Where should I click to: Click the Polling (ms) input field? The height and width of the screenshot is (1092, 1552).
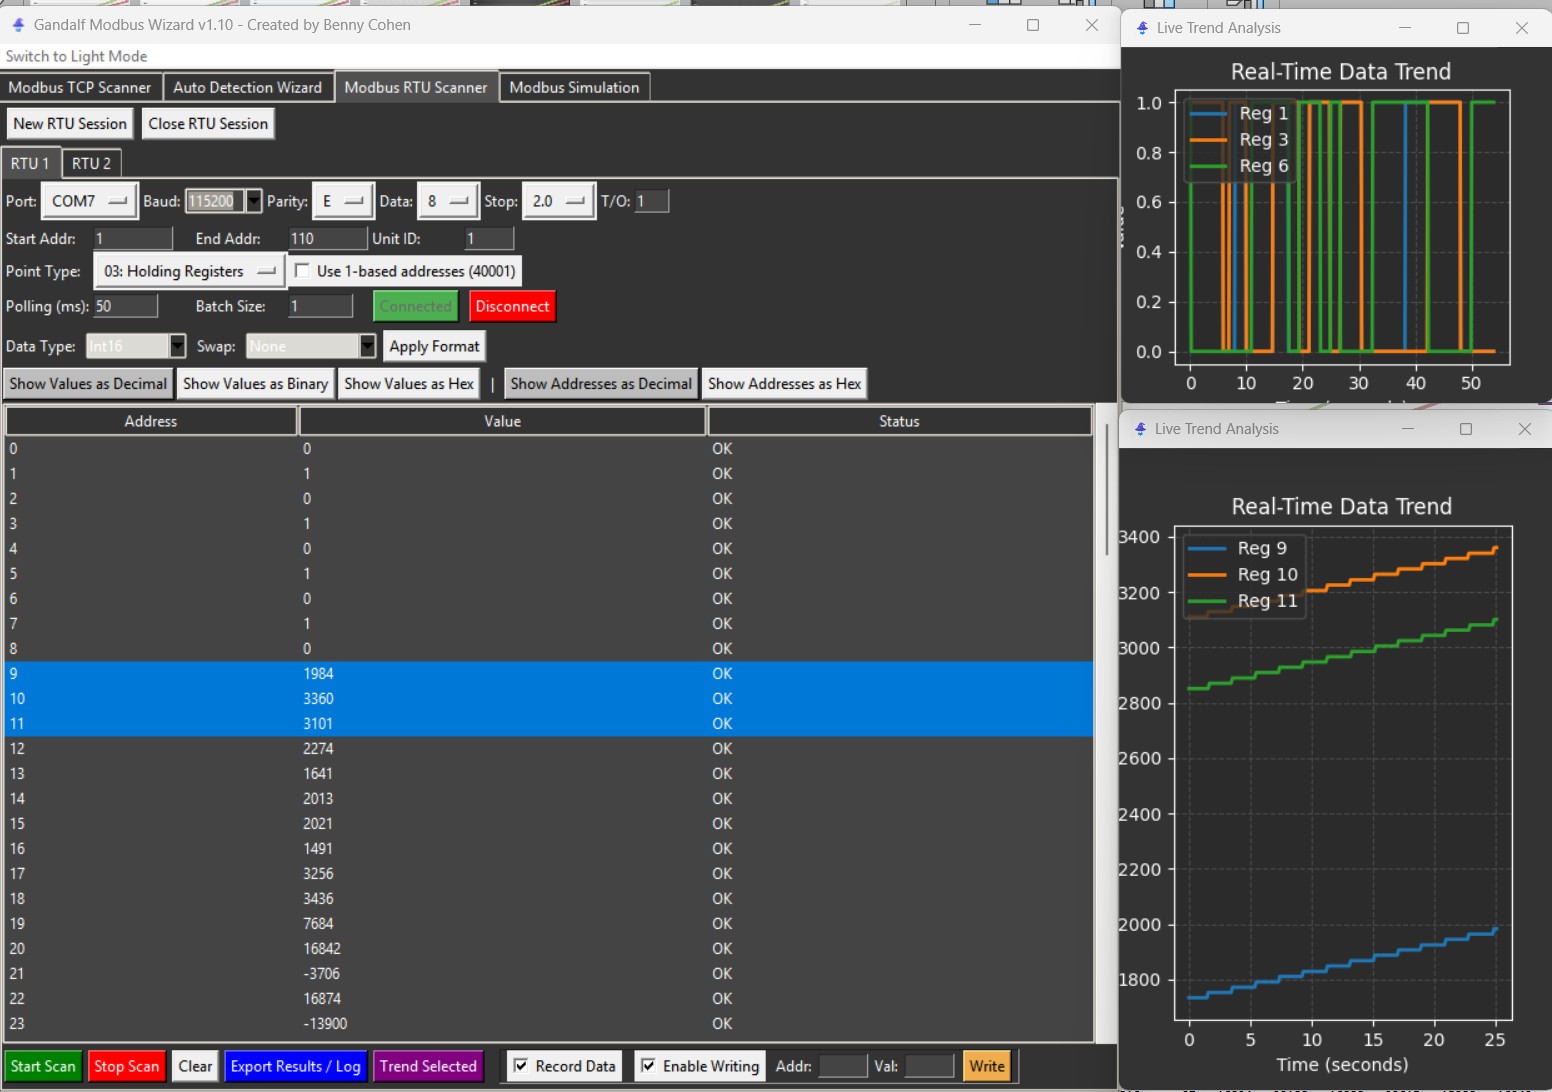coord(126,306)
